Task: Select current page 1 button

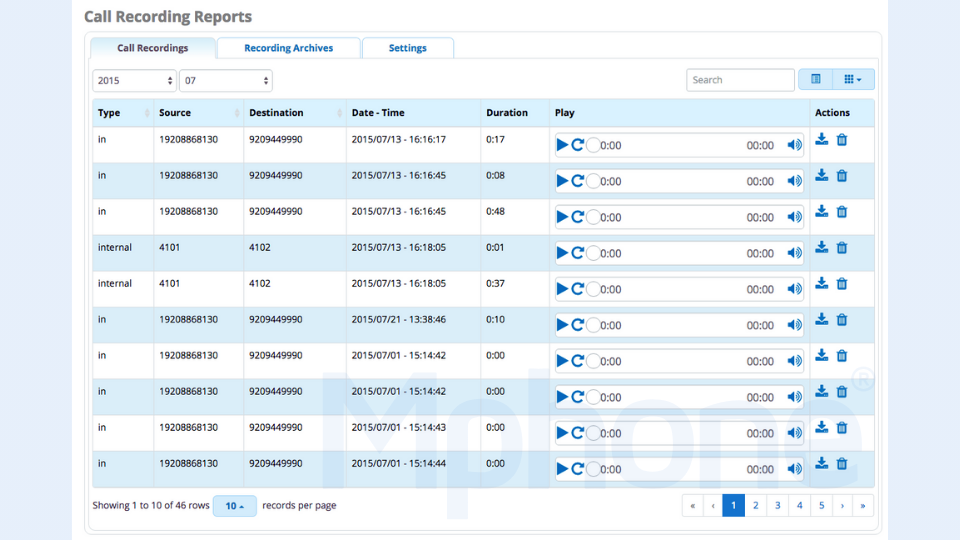Action: pos(733,506)
